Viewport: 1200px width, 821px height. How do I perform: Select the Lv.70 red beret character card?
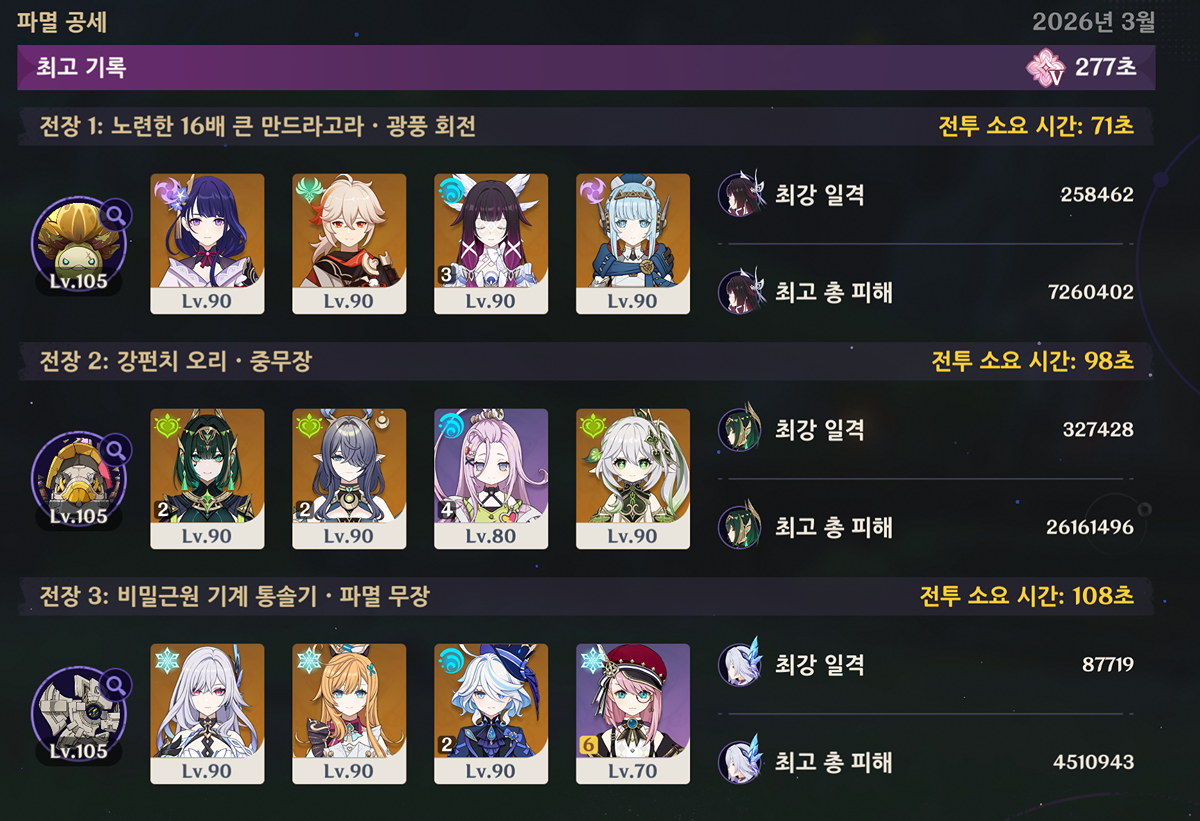coord(633,714)
